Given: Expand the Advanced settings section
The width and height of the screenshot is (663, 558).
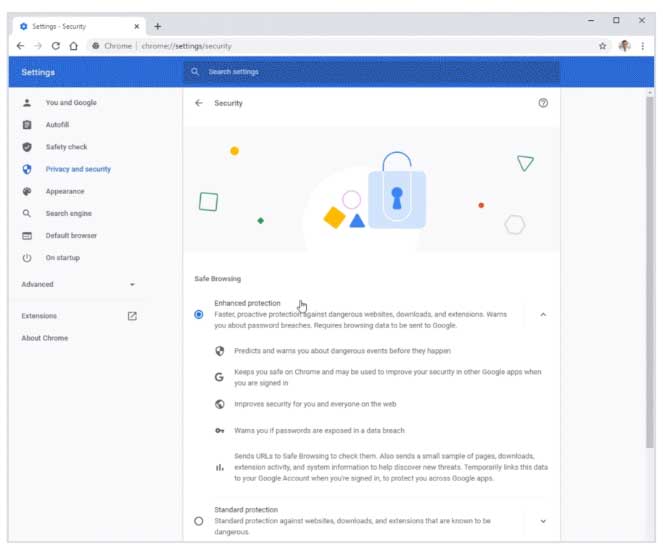Looking at the screenshot, I should (79, 284).
